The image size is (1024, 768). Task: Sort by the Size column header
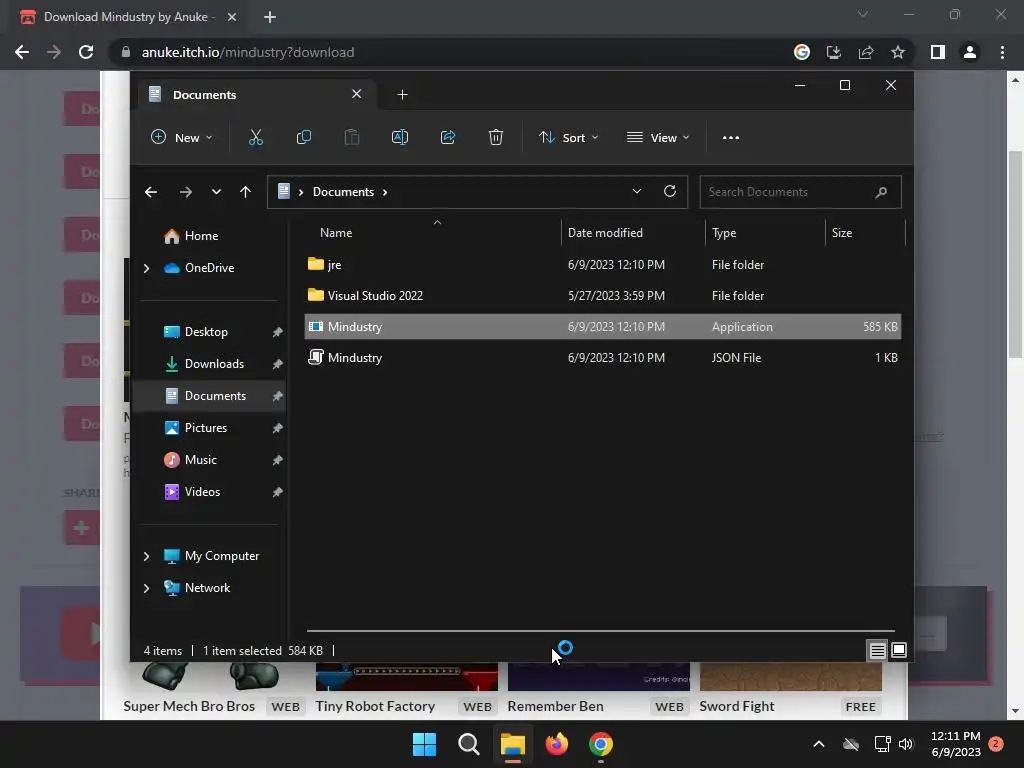click(x=842, y=232)
